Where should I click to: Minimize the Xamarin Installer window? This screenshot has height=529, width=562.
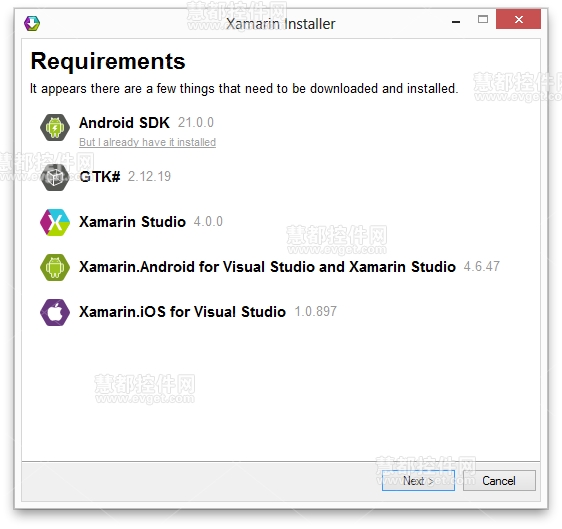(x=456, y=22)
